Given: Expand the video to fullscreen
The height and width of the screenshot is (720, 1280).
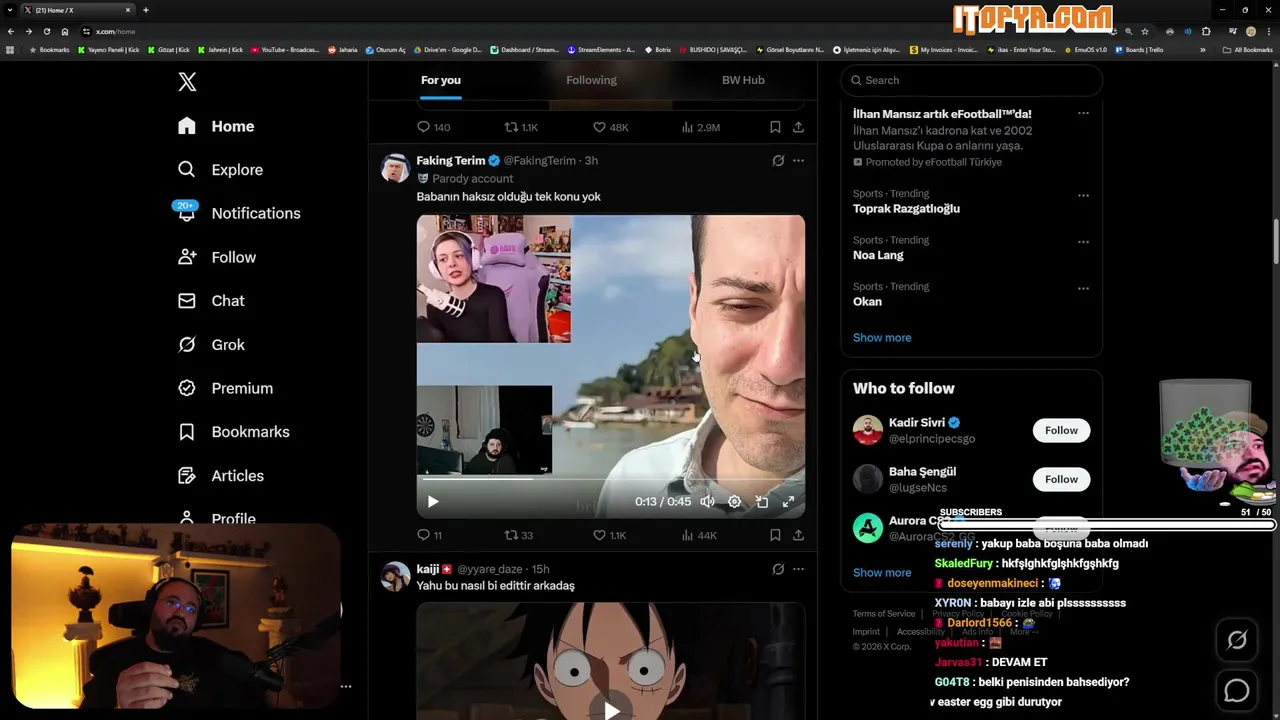Looking at the screenshot, I should pyautogui.click(x=788, y=502).
